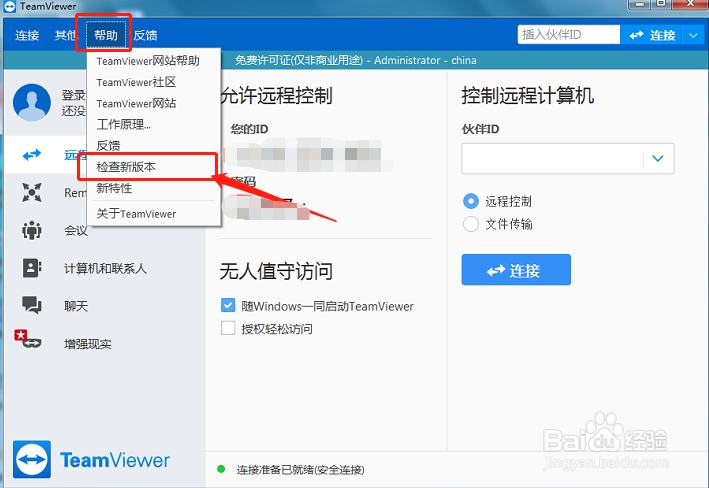Open 增强现实 section in sidebar
The image size is (709, 488).
[x=88, y=344]
